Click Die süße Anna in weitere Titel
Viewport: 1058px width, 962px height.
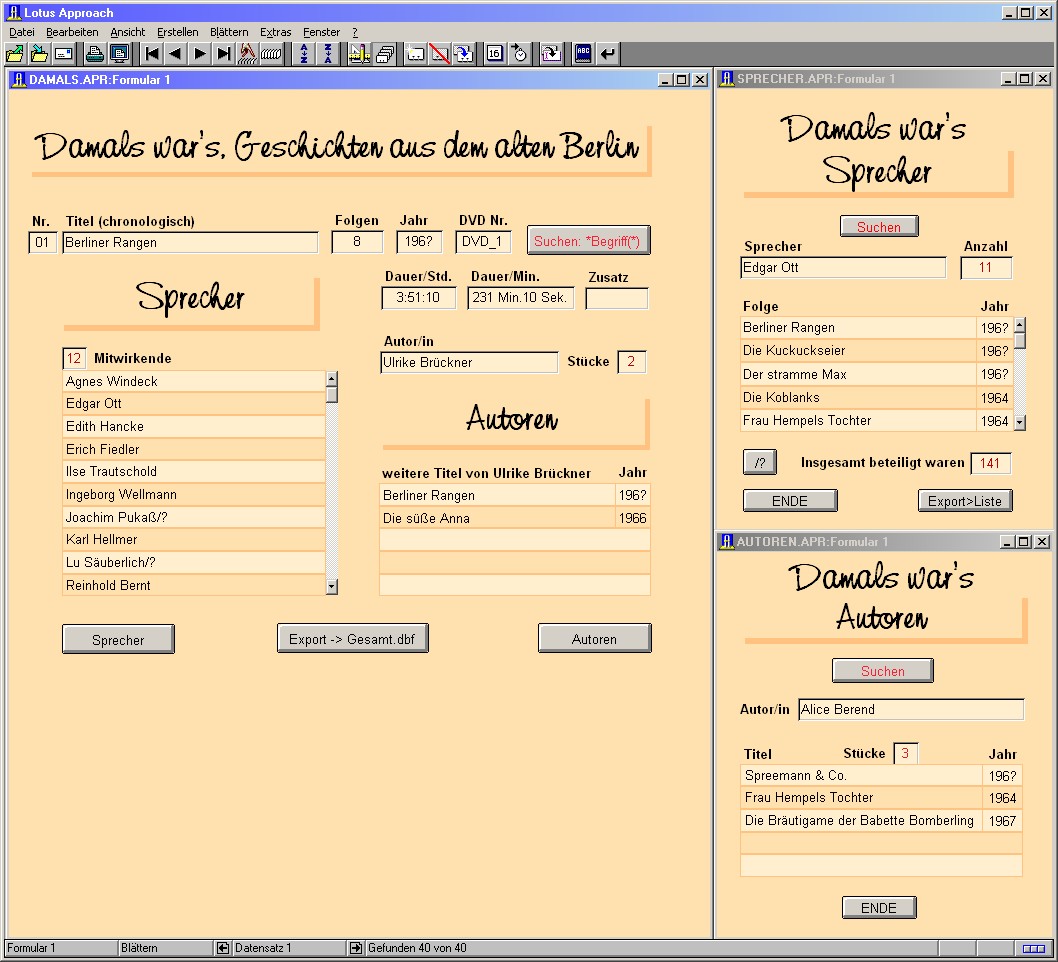(497, 518)
